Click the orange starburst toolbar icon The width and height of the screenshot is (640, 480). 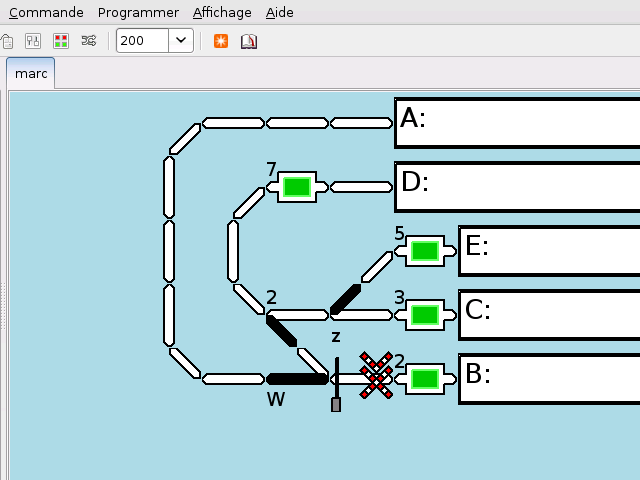click(x=221, y=41)
